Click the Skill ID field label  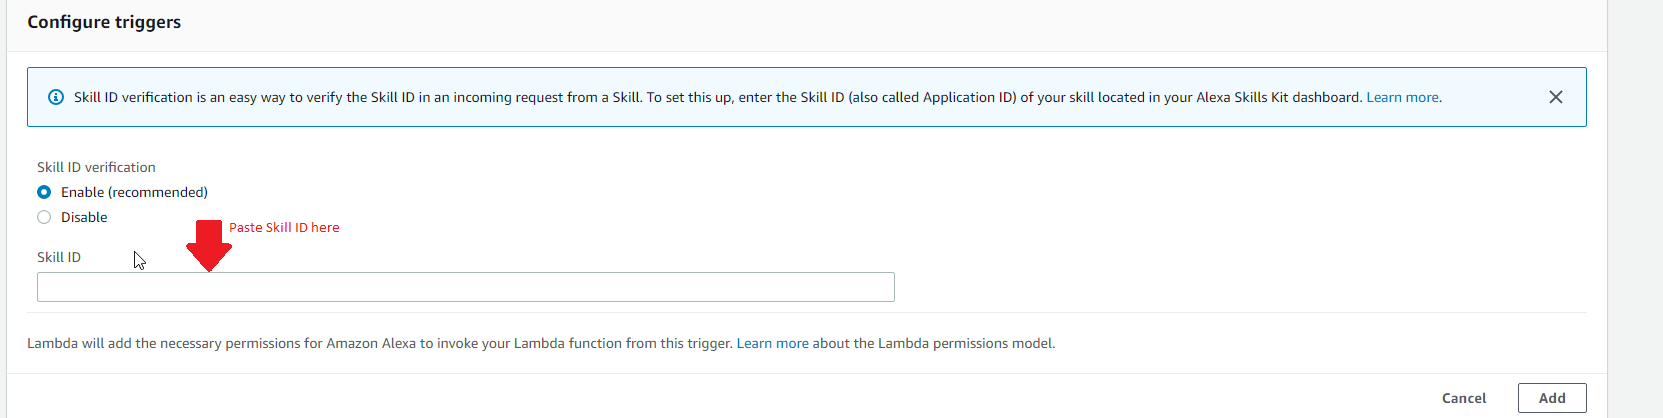tap(59, 257)
